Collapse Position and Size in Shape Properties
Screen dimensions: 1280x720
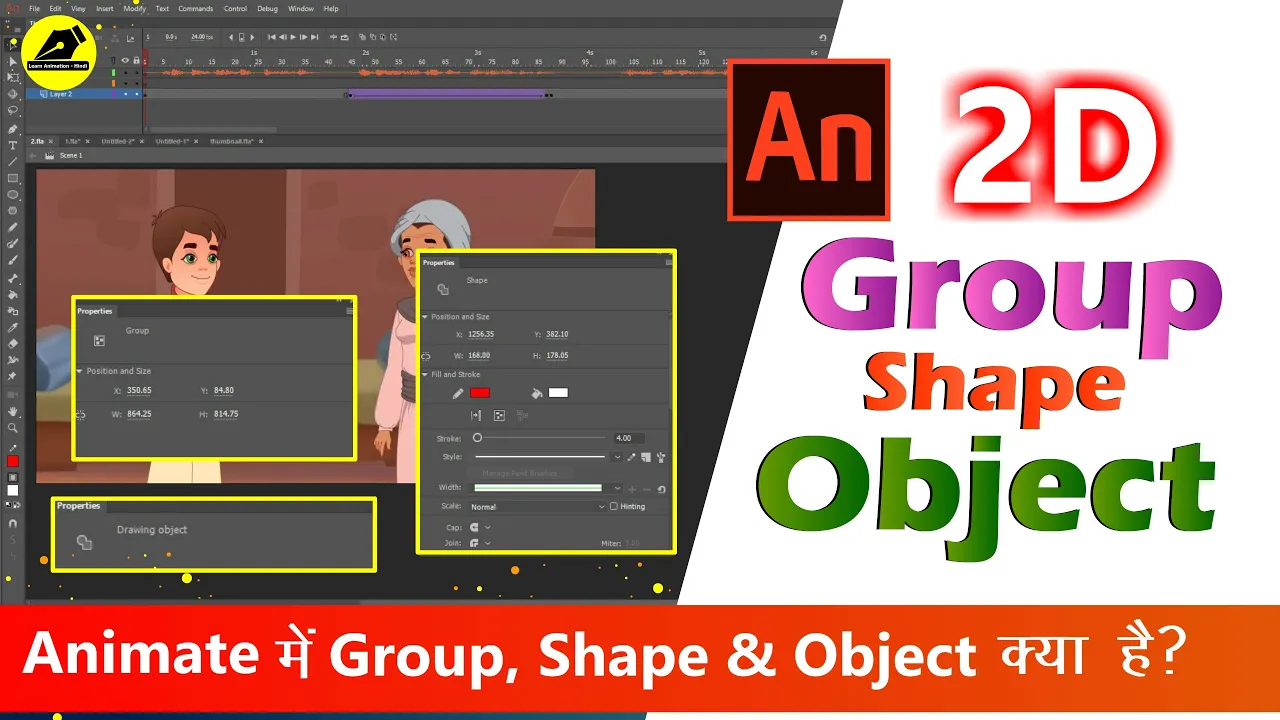[425, 317]
